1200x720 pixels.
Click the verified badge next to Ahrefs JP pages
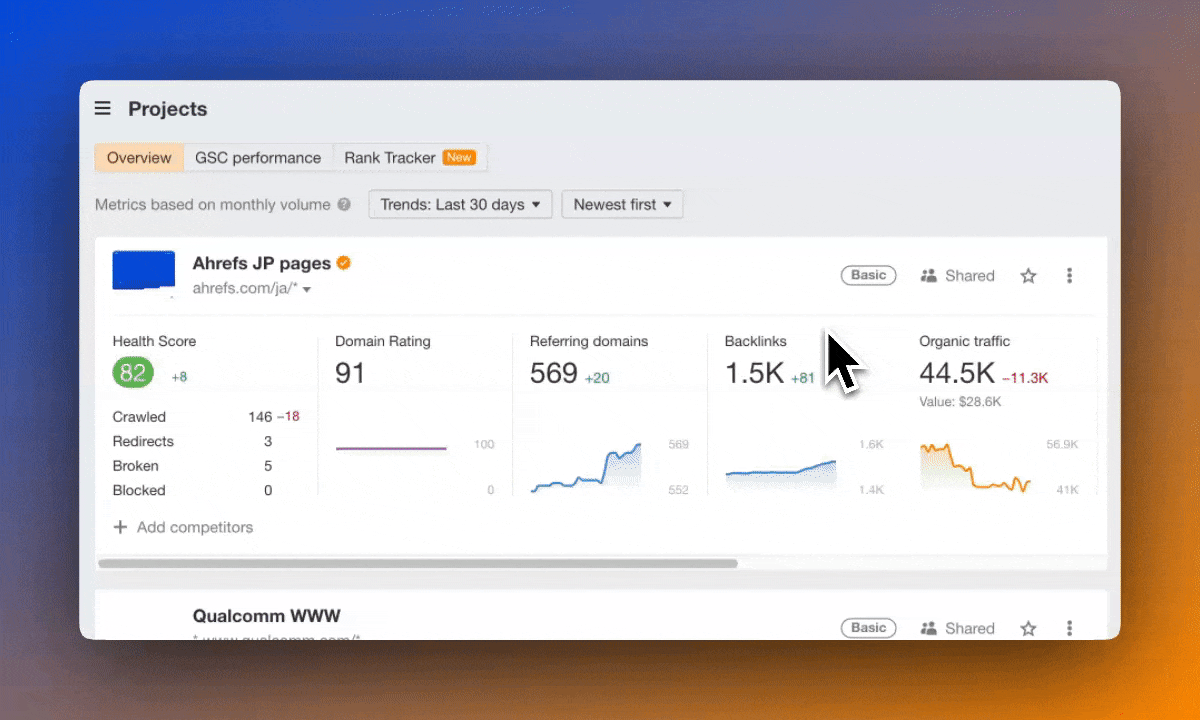tap(344, 263)
